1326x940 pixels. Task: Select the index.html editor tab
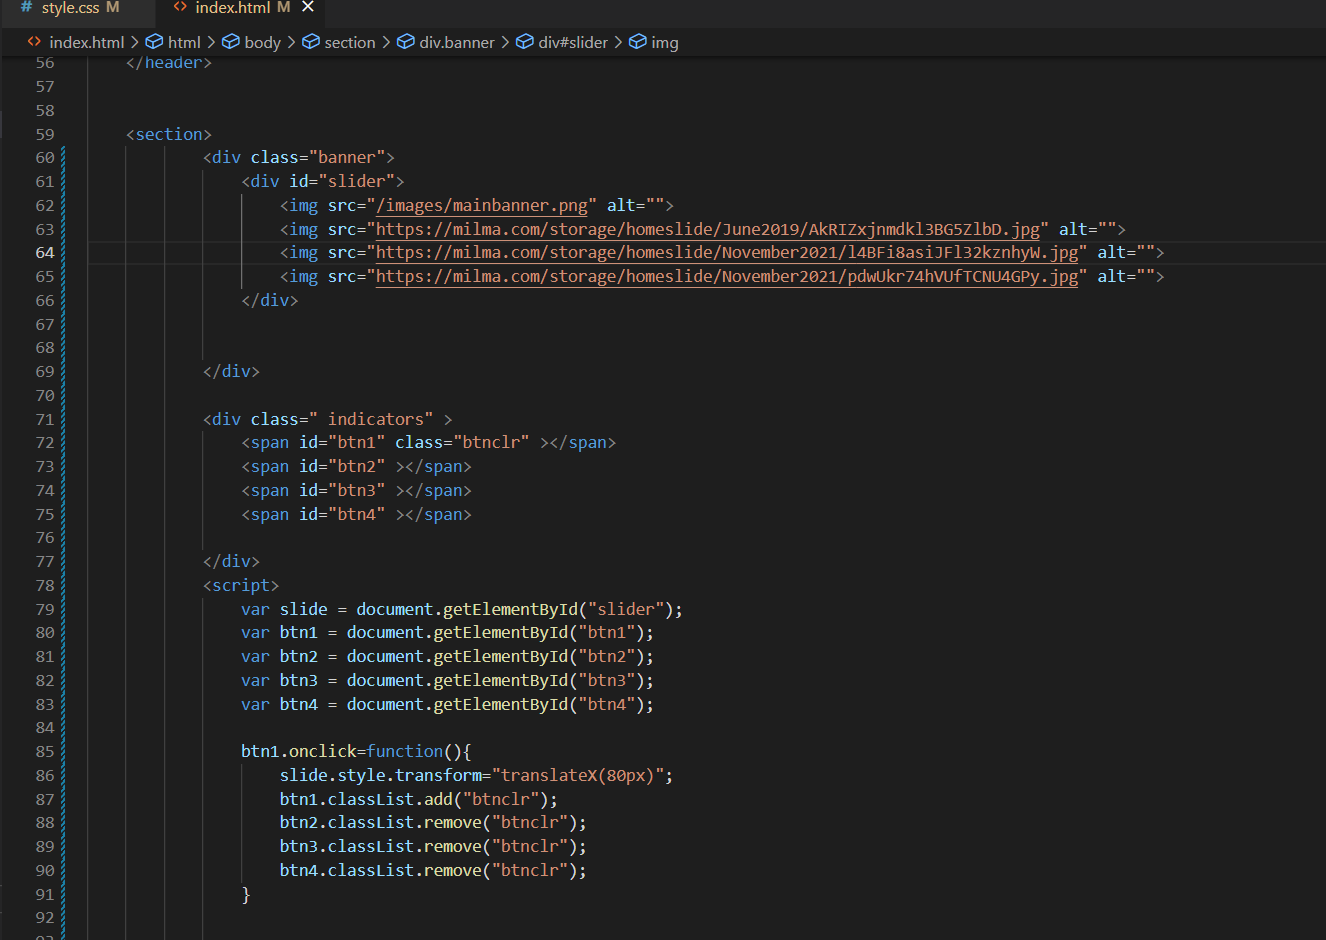tap(233, 8)
